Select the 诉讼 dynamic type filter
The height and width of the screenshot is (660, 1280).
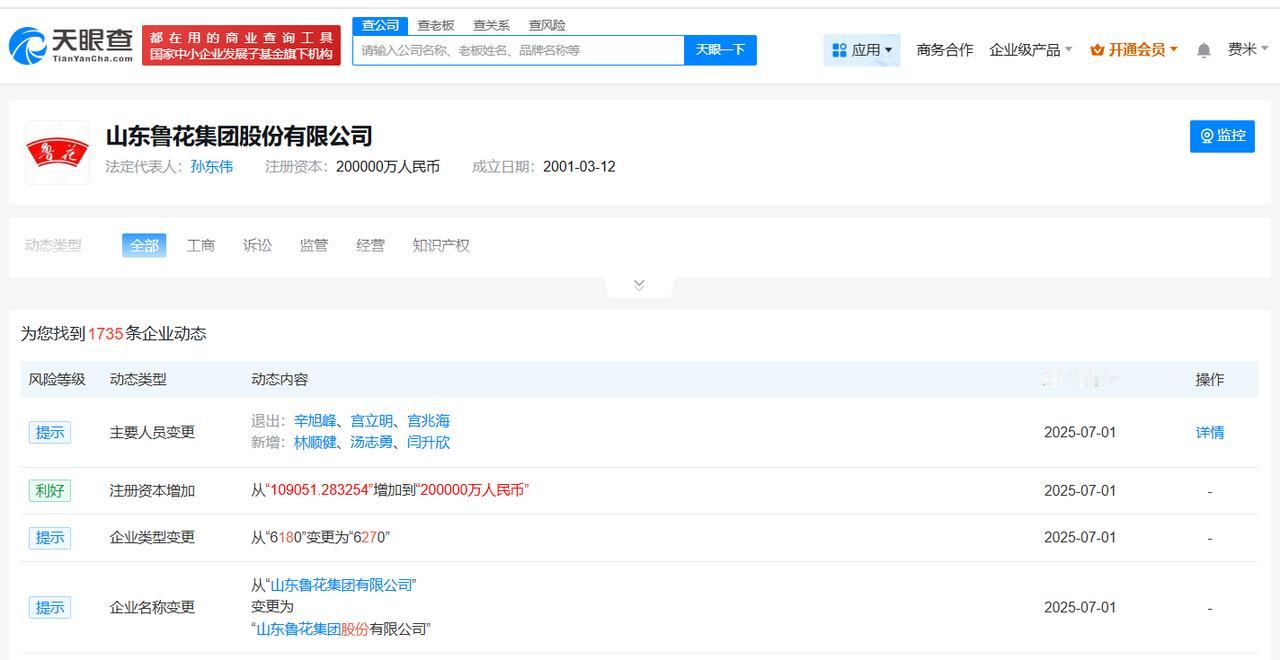pos(257,245)
